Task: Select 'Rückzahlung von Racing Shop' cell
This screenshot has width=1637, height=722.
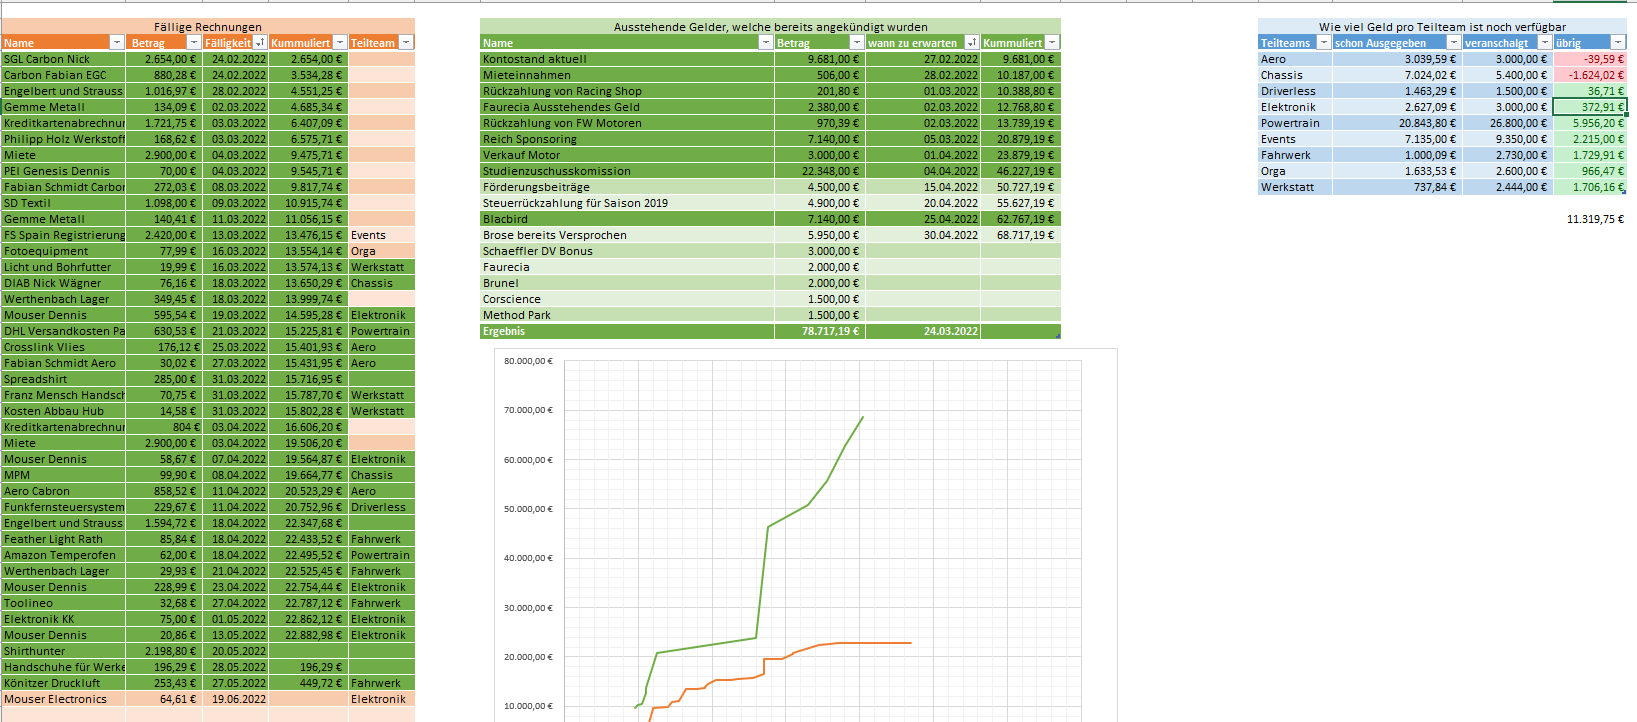Action: (627, 91)
